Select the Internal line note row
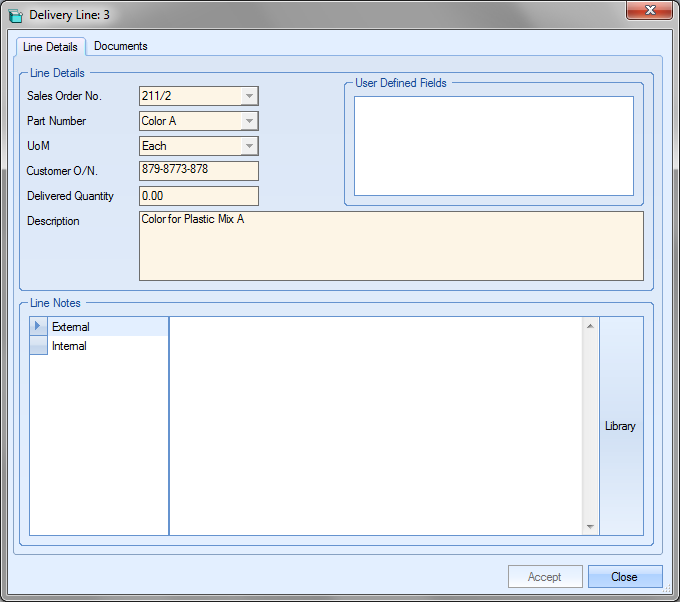The image size is (680, 602). tap(108, 346)
